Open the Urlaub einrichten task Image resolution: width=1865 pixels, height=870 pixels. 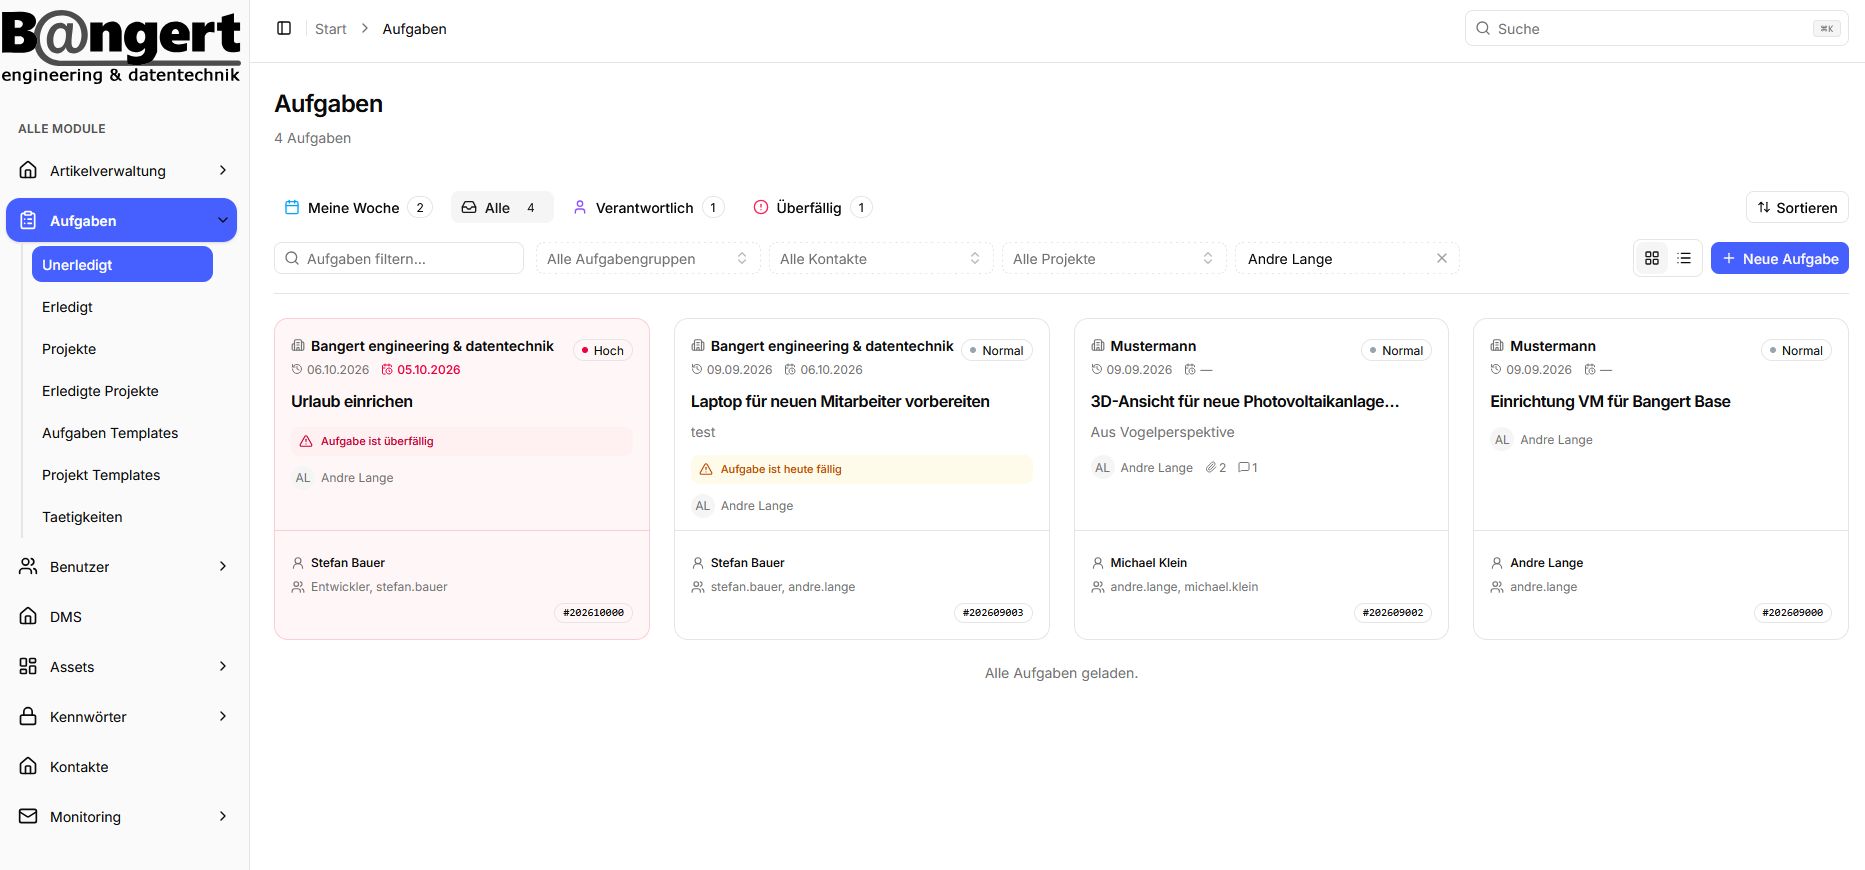tap(352, 401)
